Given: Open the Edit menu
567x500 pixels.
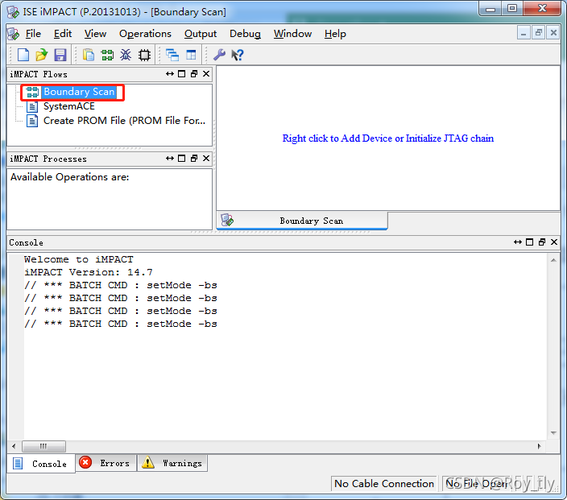Looking at the screenshot, I should click(x=63, y=34).
